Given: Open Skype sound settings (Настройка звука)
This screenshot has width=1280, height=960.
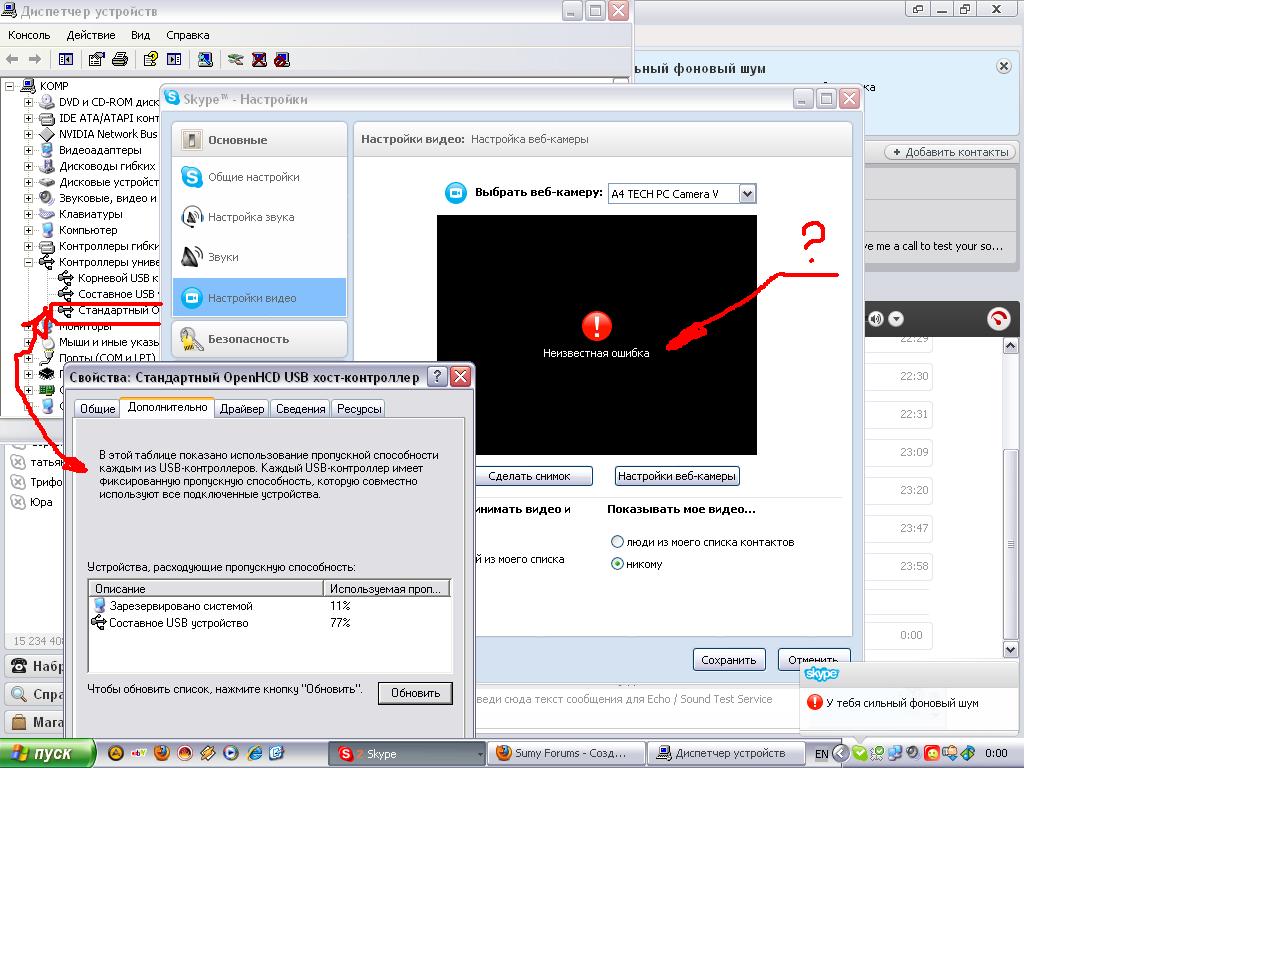Looking at the screenshot, I should [x=250, y=217].
